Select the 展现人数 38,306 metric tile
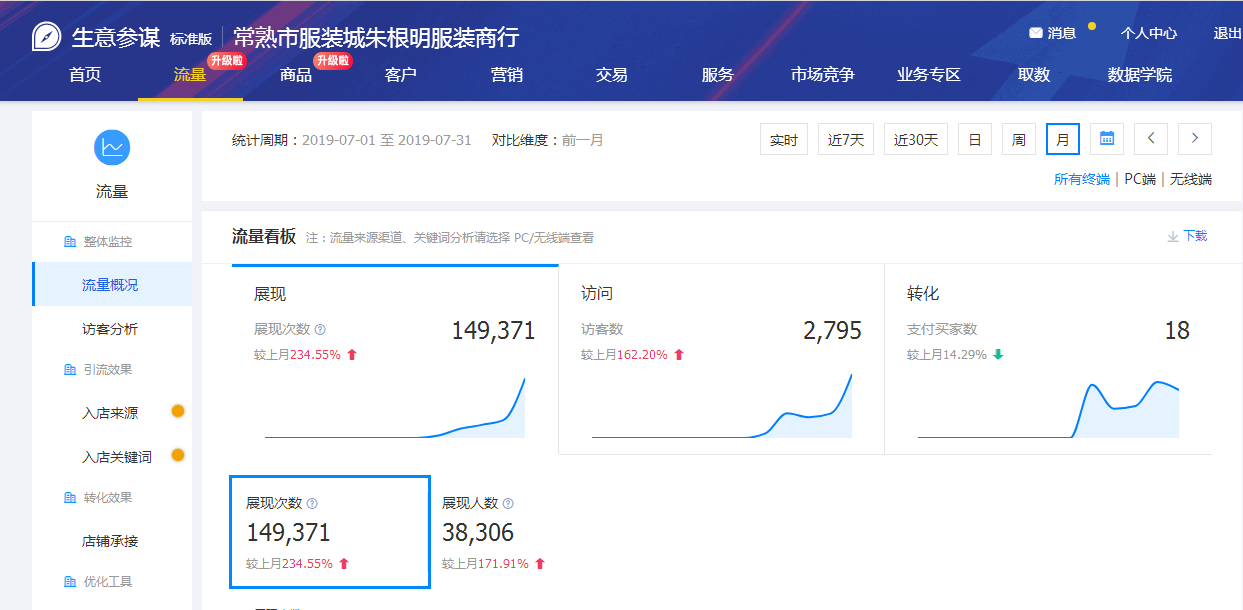Image resolution: width=1243 pixels, height=610 pixels. click(x=494, y=532)
